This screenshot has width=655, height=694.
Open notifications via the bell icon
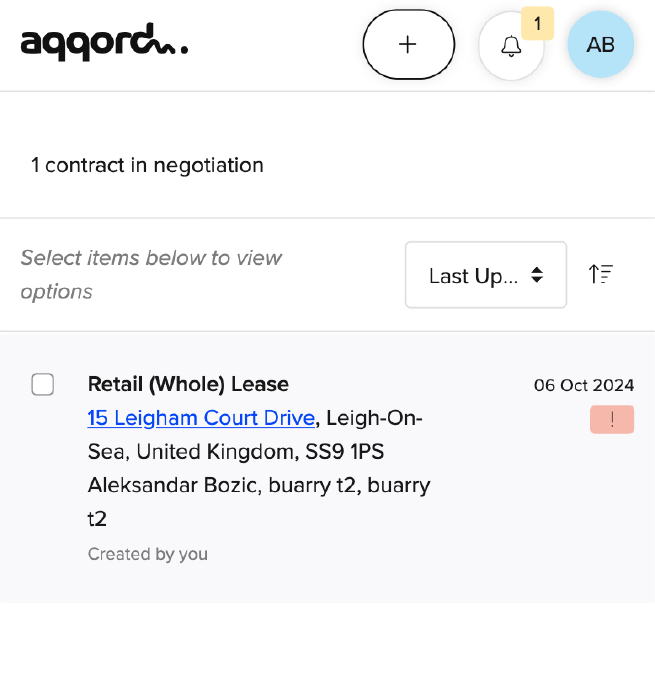511,46
